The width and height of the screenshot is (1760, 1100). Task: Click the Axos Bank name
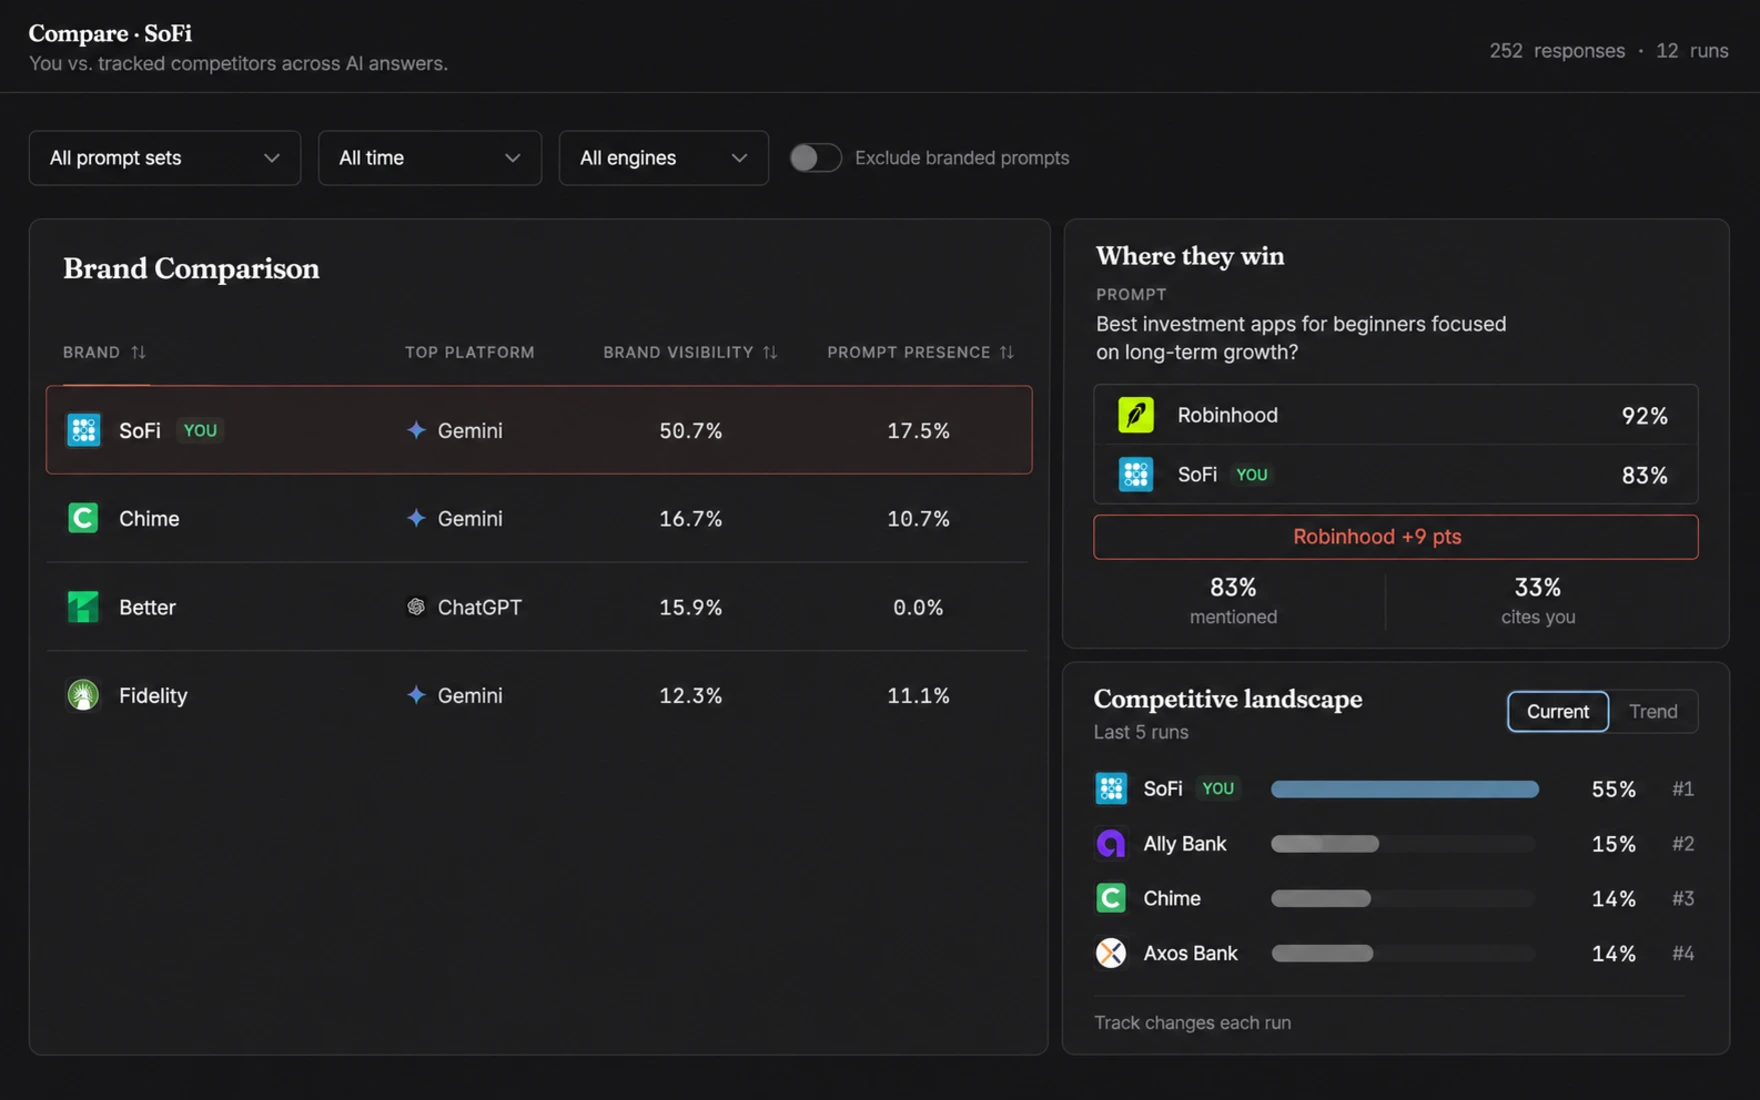click(x=1190, y=953)
